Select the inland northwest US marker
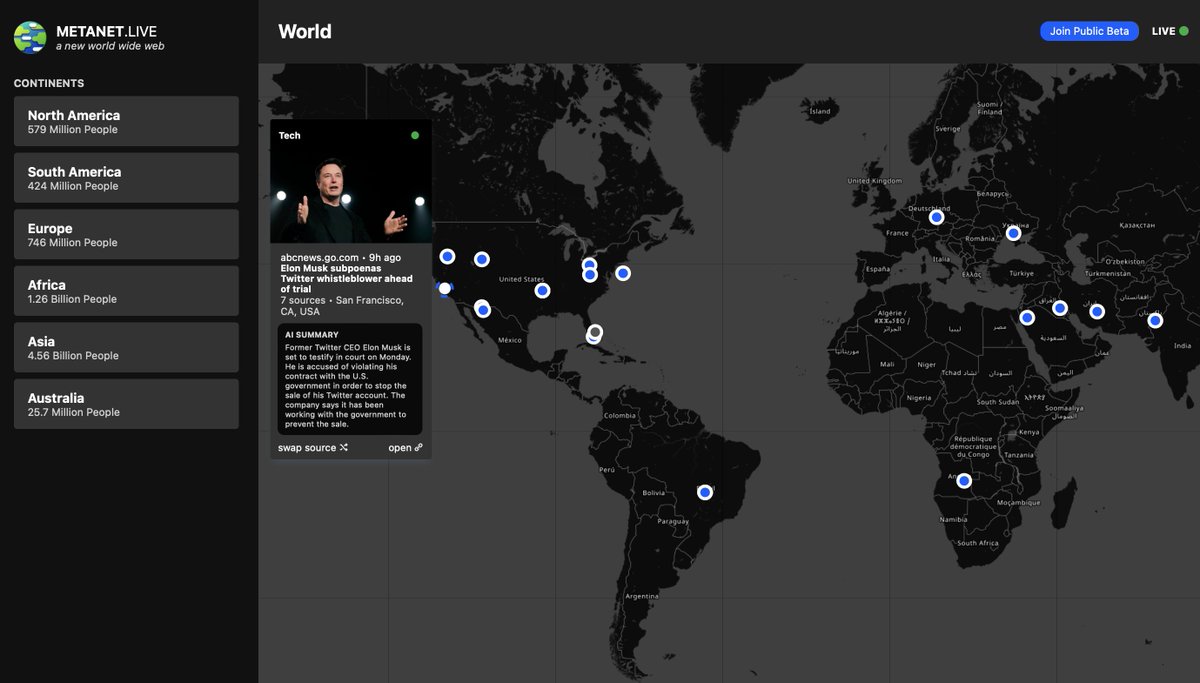 [x=482, y=260]
